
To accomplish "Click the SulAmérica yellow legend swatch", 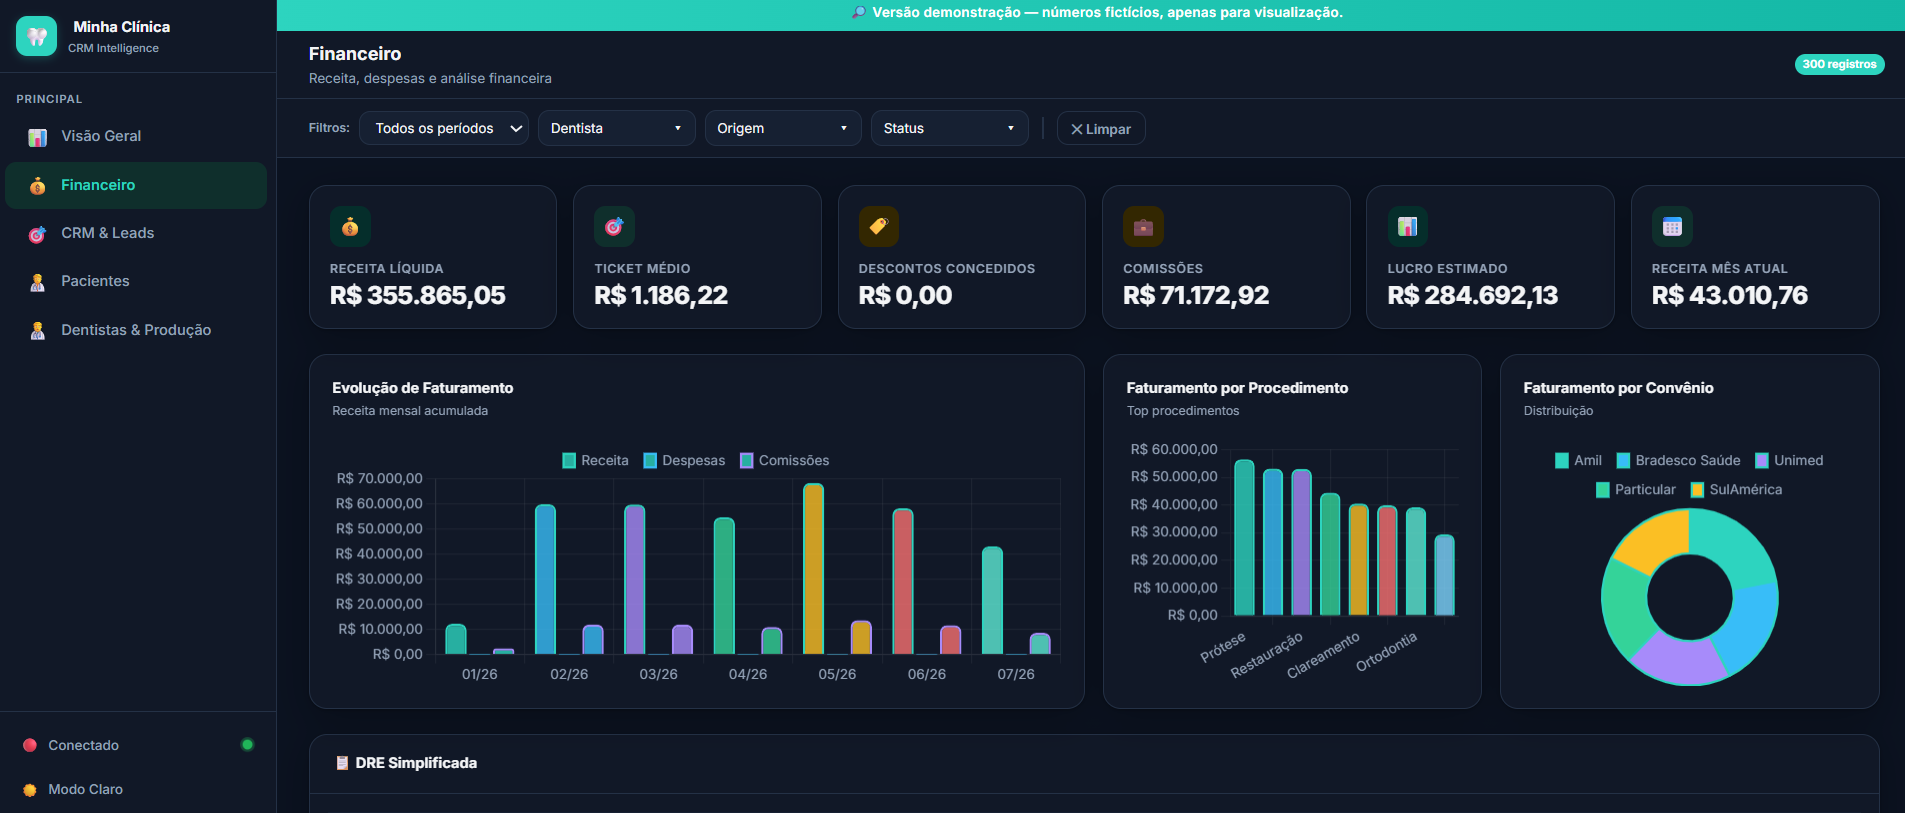I will point(1697,490).
